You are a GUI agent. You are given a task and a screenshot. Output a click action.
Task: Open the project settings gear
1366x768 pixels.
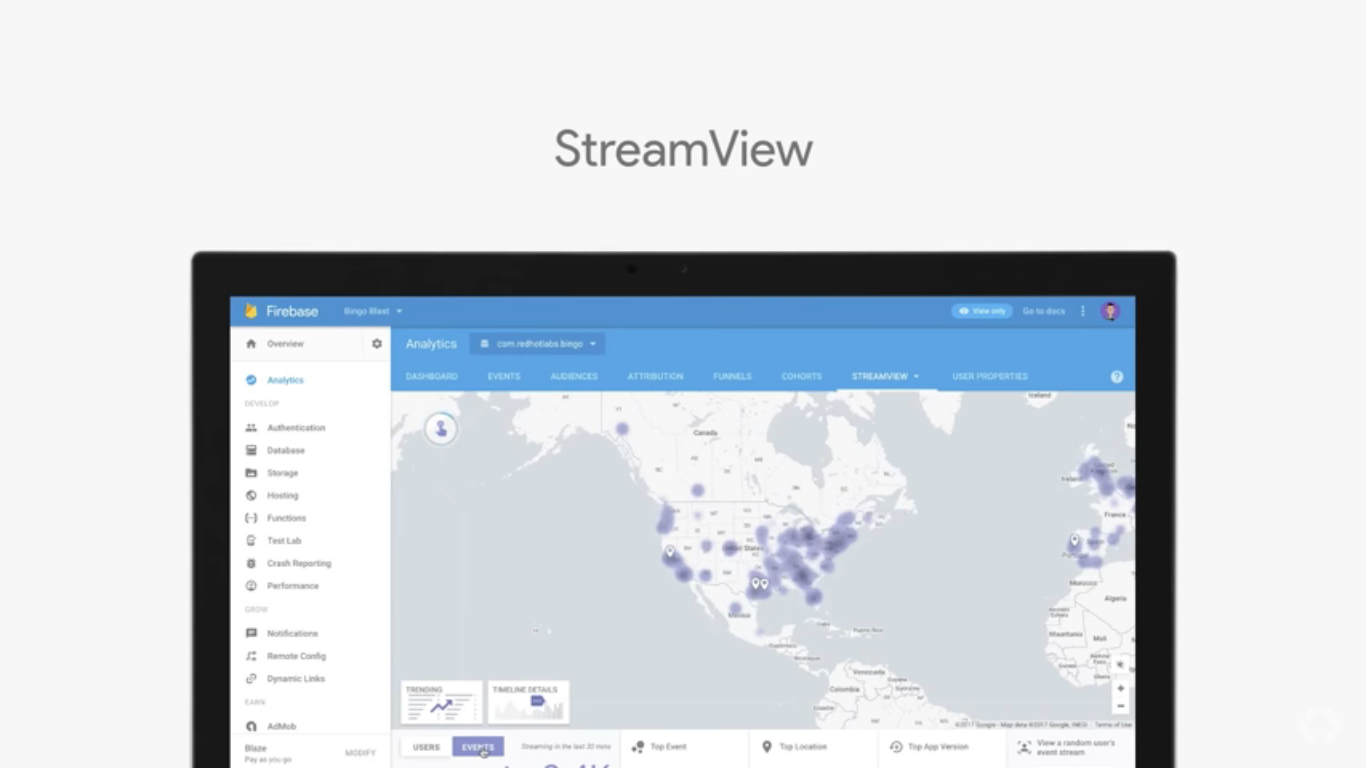coord(377,344)
